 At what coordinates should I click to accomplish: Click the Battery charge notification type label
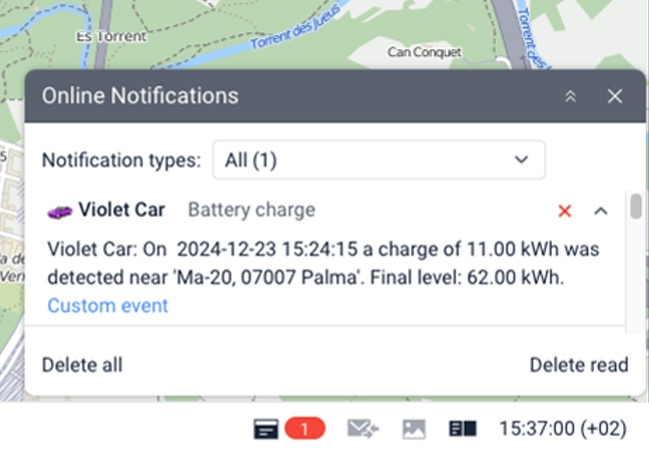tap(251, 210)
